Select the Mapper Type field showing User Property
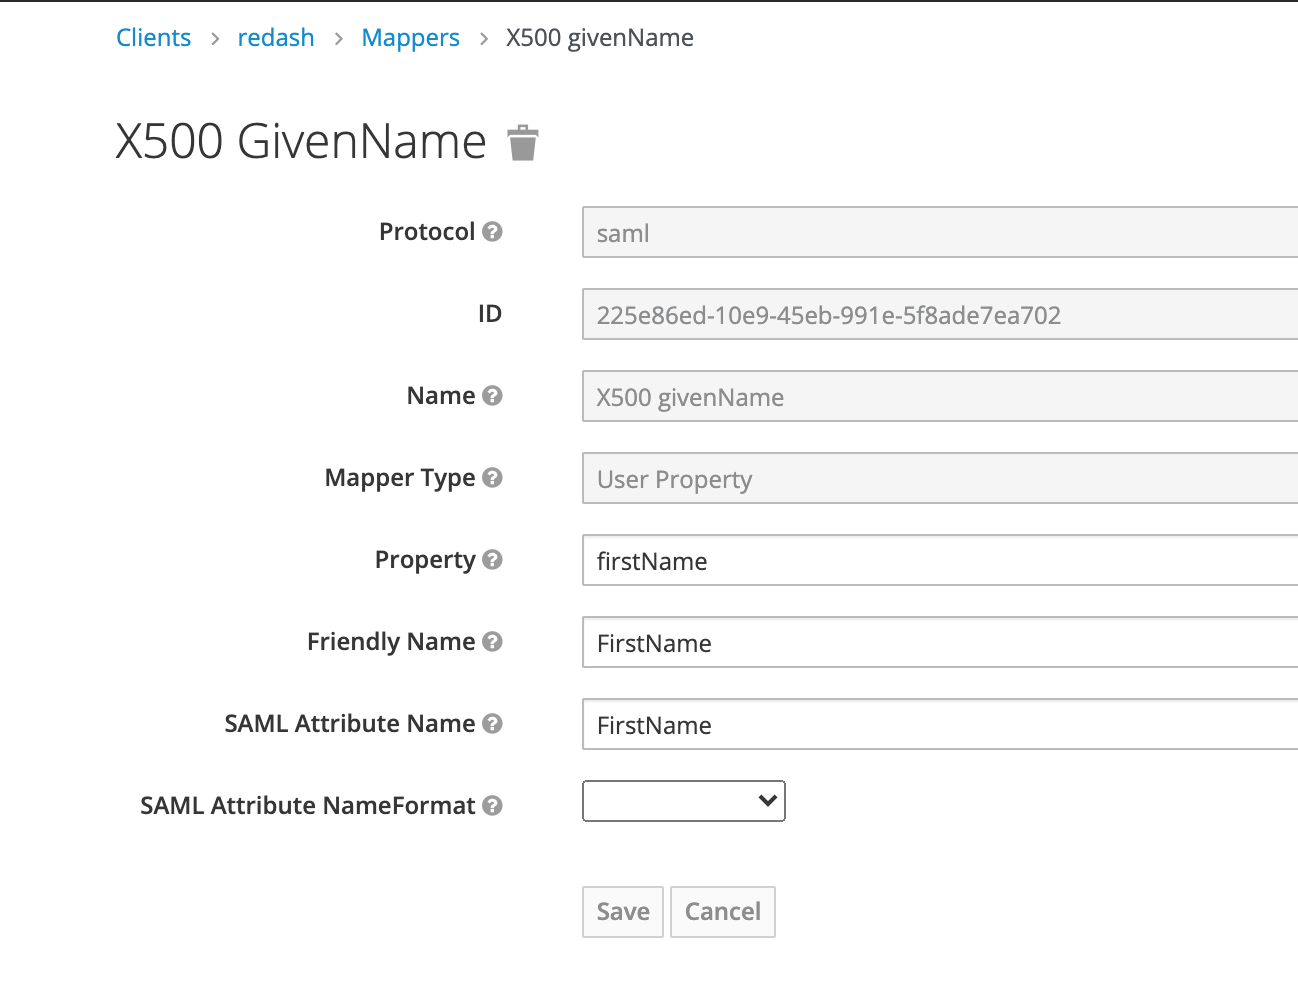1298x1002 pixels. (940, 478)
